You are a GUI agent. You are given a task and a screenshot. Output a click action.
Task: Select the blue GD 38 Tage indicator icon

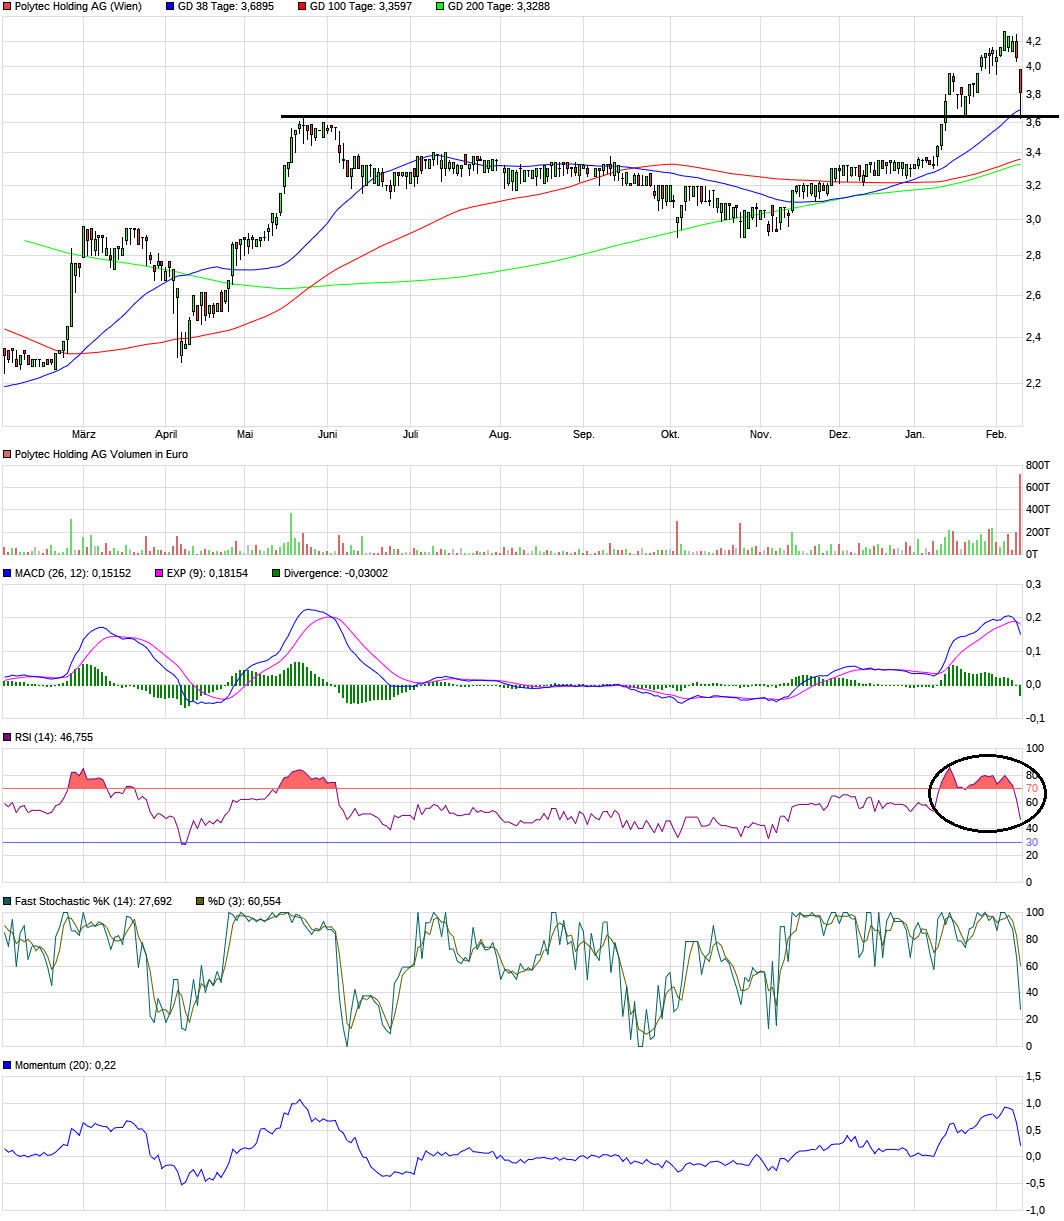click(x=170, y=8)
